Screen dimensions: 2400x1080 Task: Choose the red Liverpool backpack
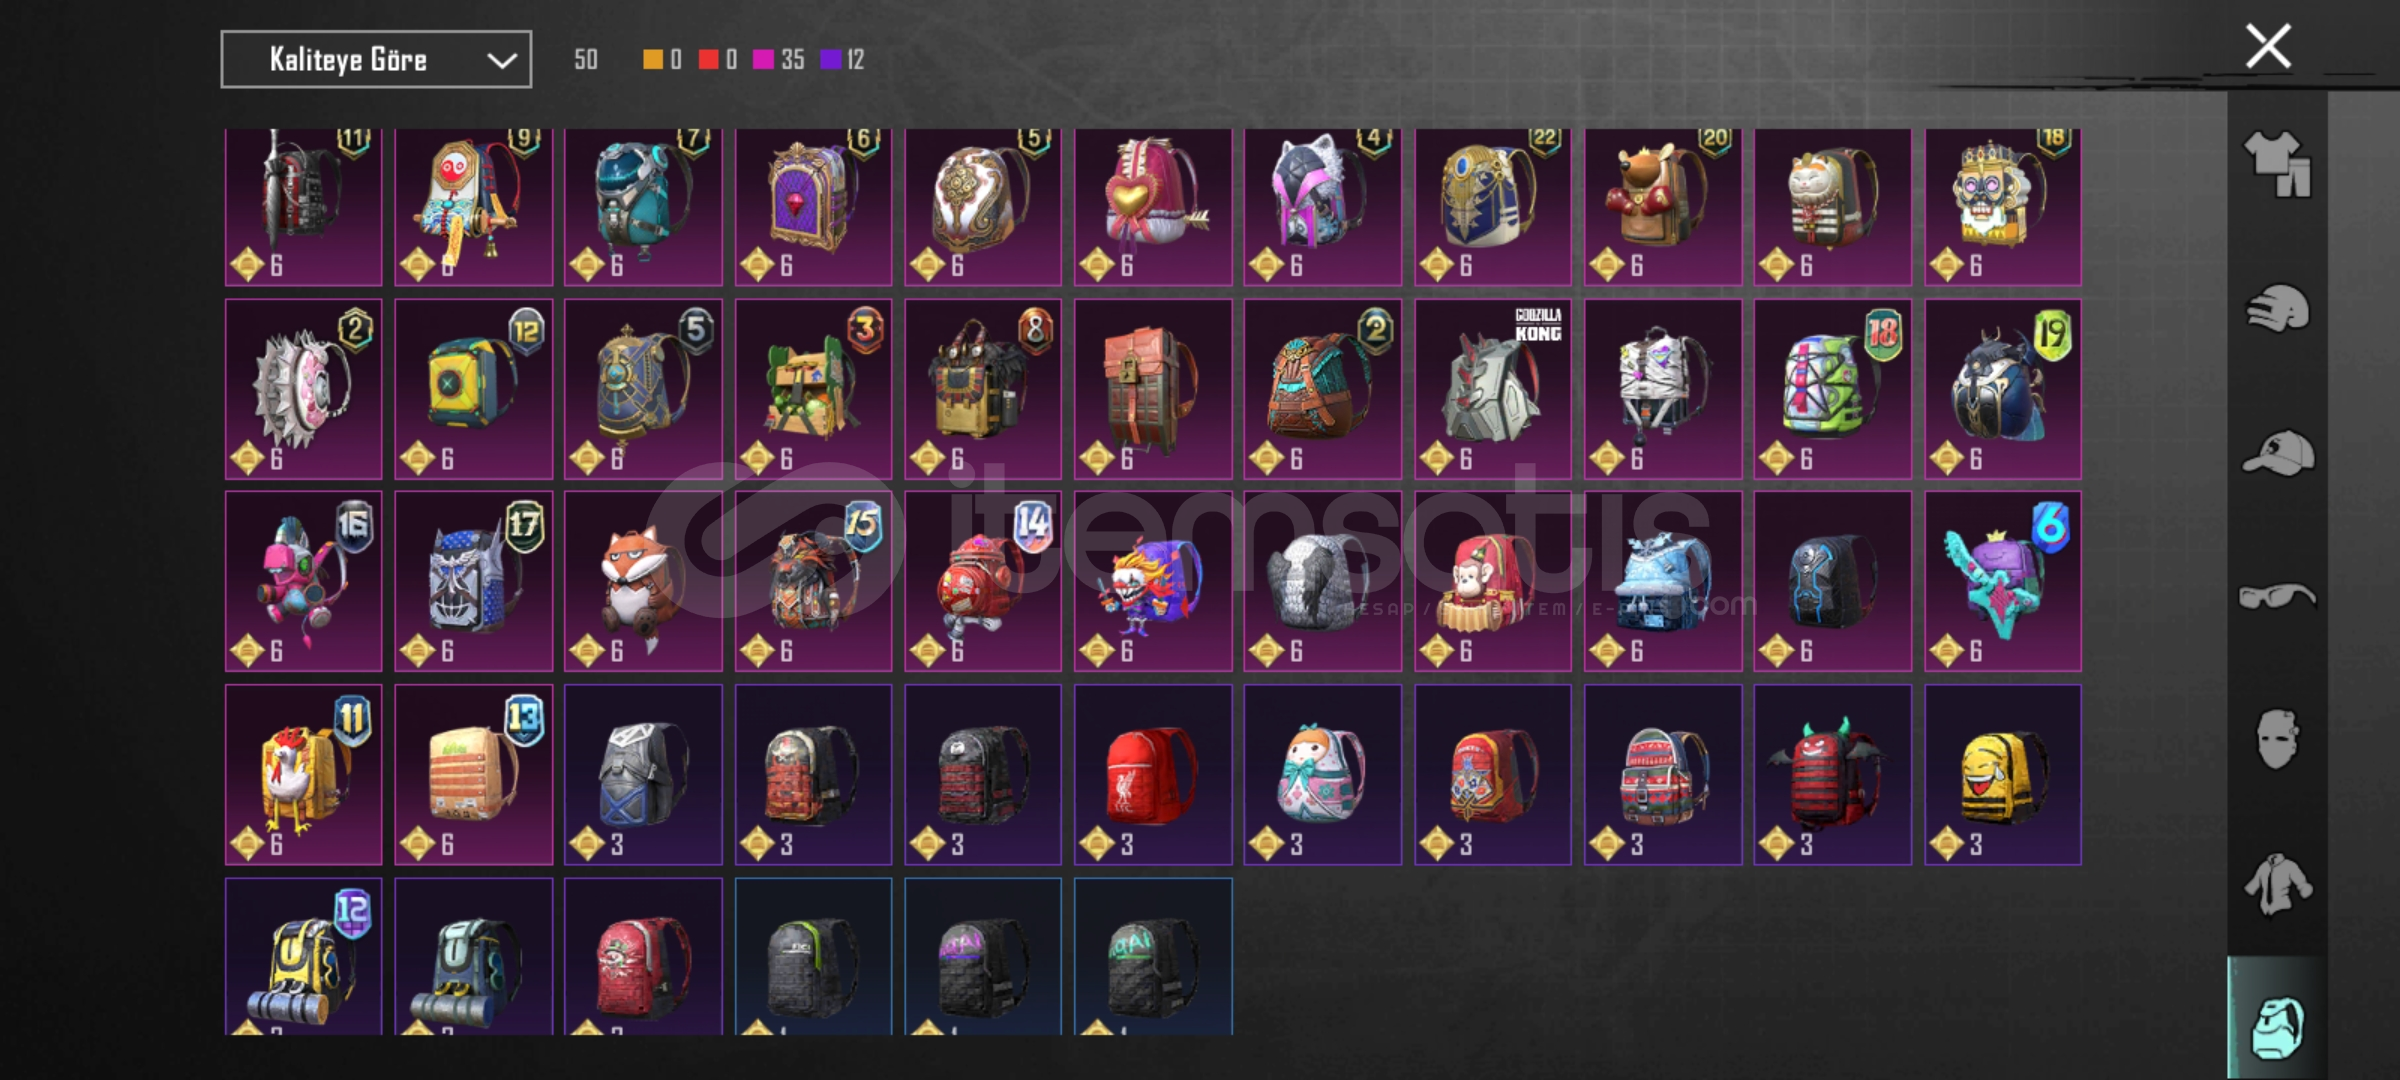1153,775
